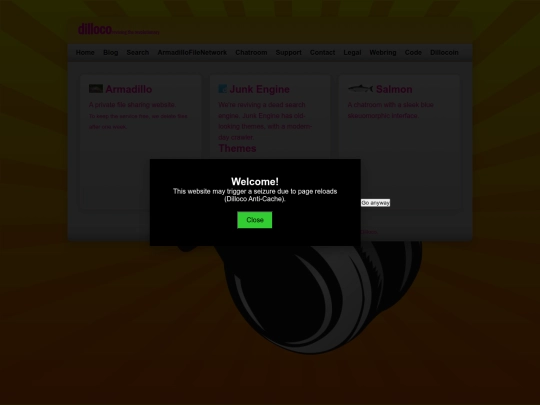Click text 'A private file sharing website.'
The height and width of the screenshot is (405, 540).
point(132,105)
